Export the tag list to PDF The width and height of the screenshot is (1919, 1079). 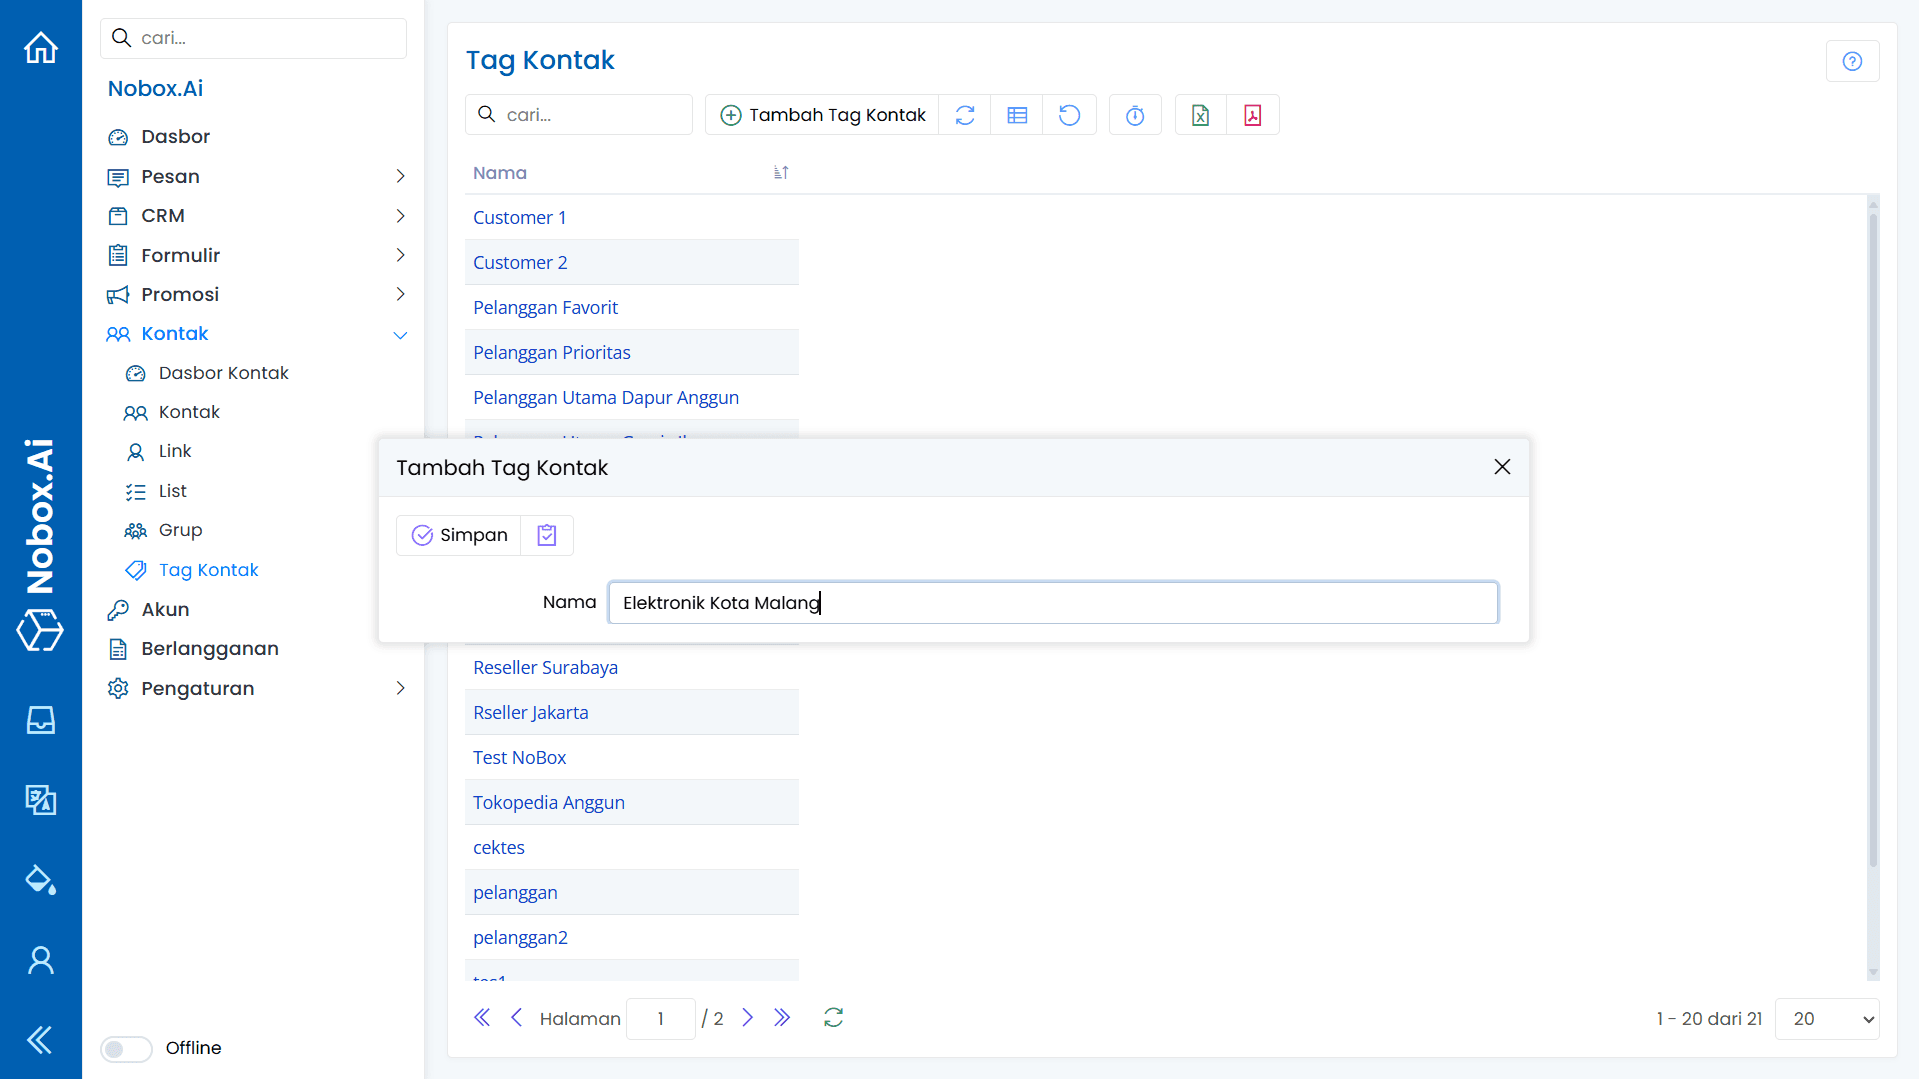1252,114
